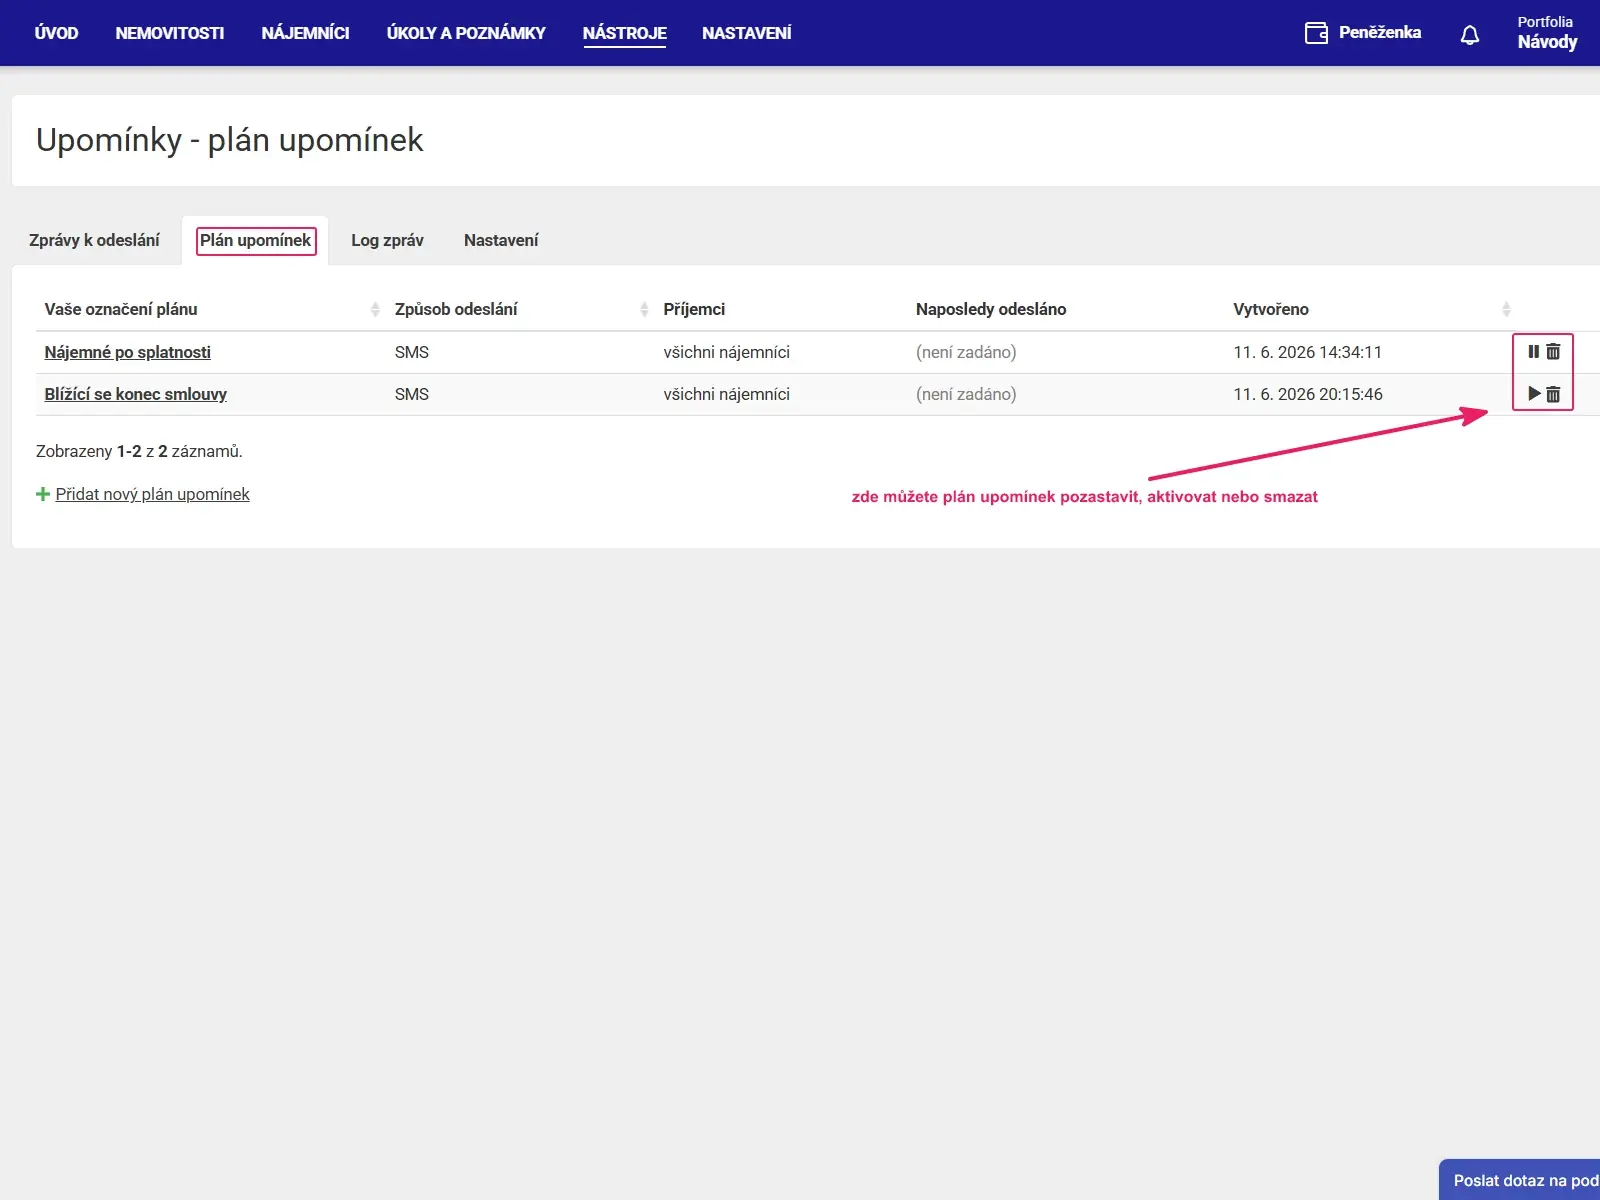Switch to Zprávy k odeslání tab
This screenshot has height=1200, width=1600.
(94, 240)
